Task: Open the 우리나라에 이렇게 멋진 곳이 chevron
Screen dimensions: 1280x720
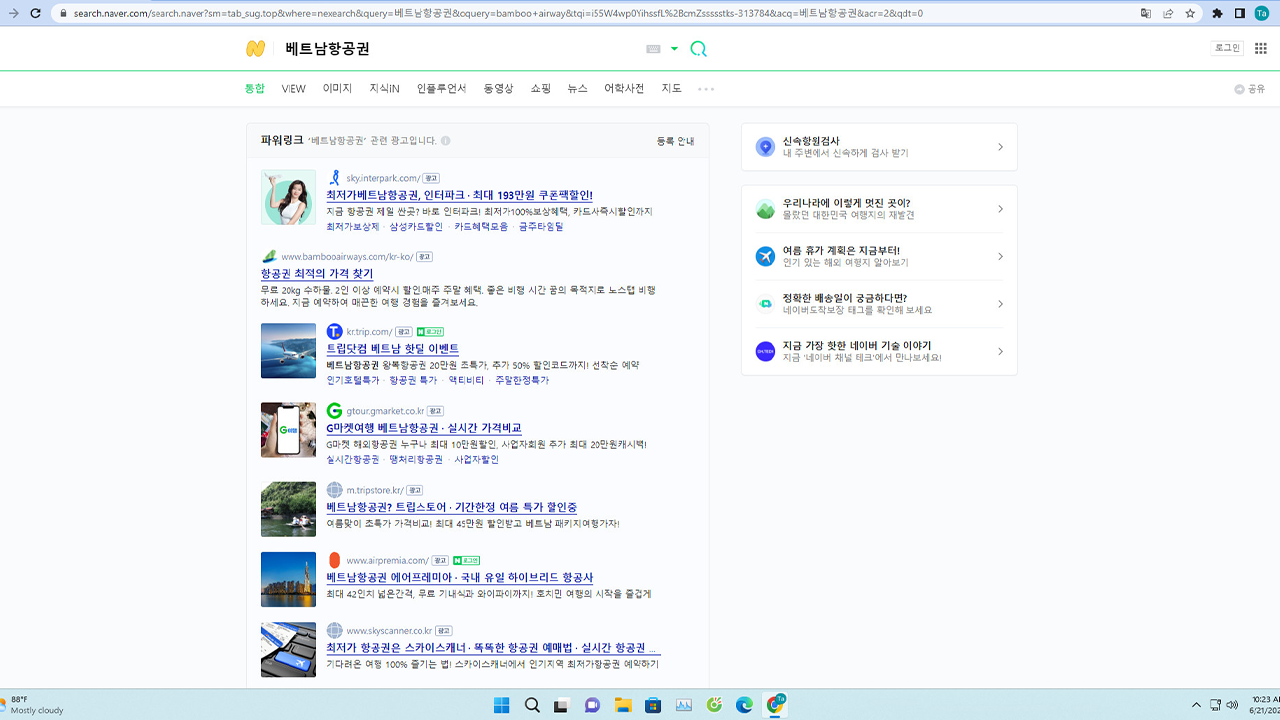Action: coord(1000,209)
